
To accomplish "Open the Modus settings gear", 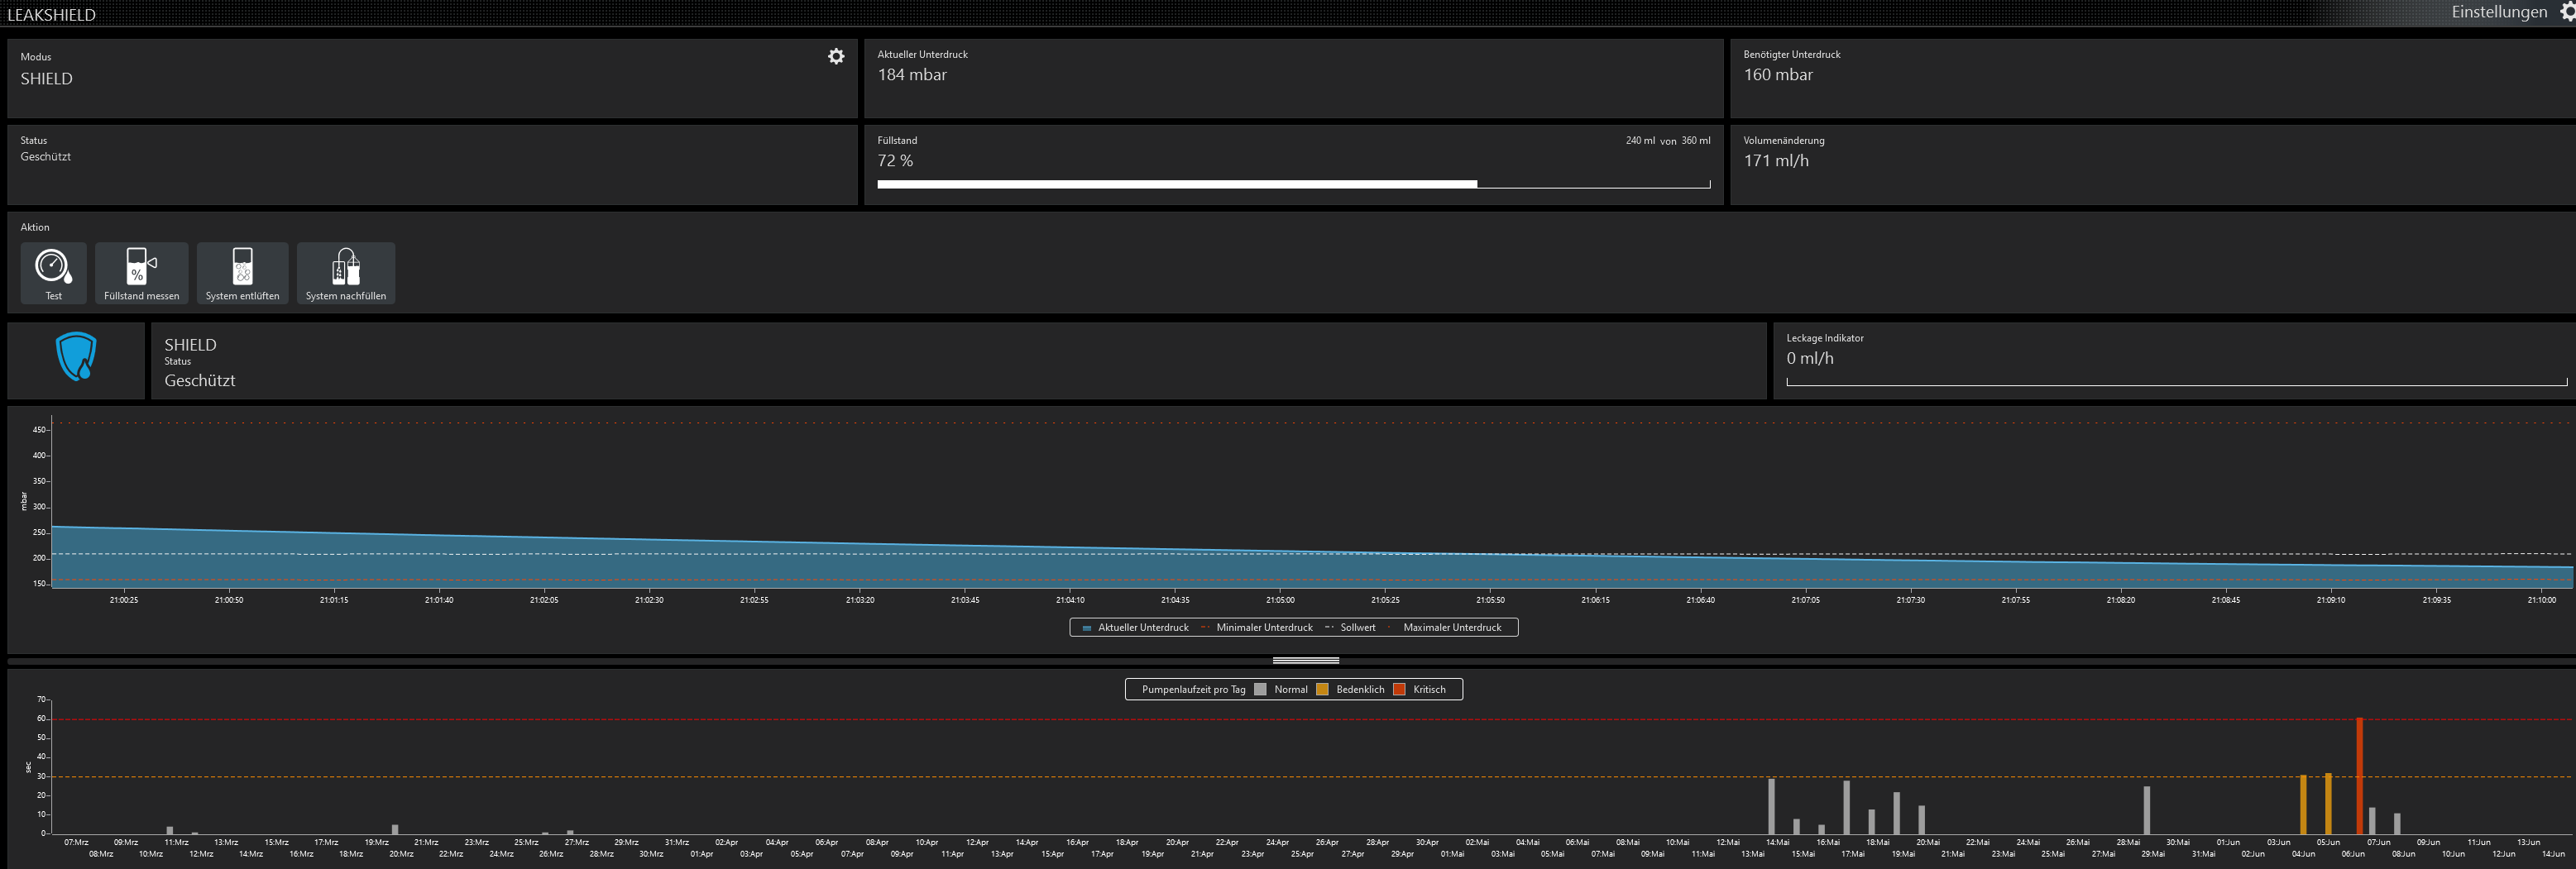I will tap(836, 57).
